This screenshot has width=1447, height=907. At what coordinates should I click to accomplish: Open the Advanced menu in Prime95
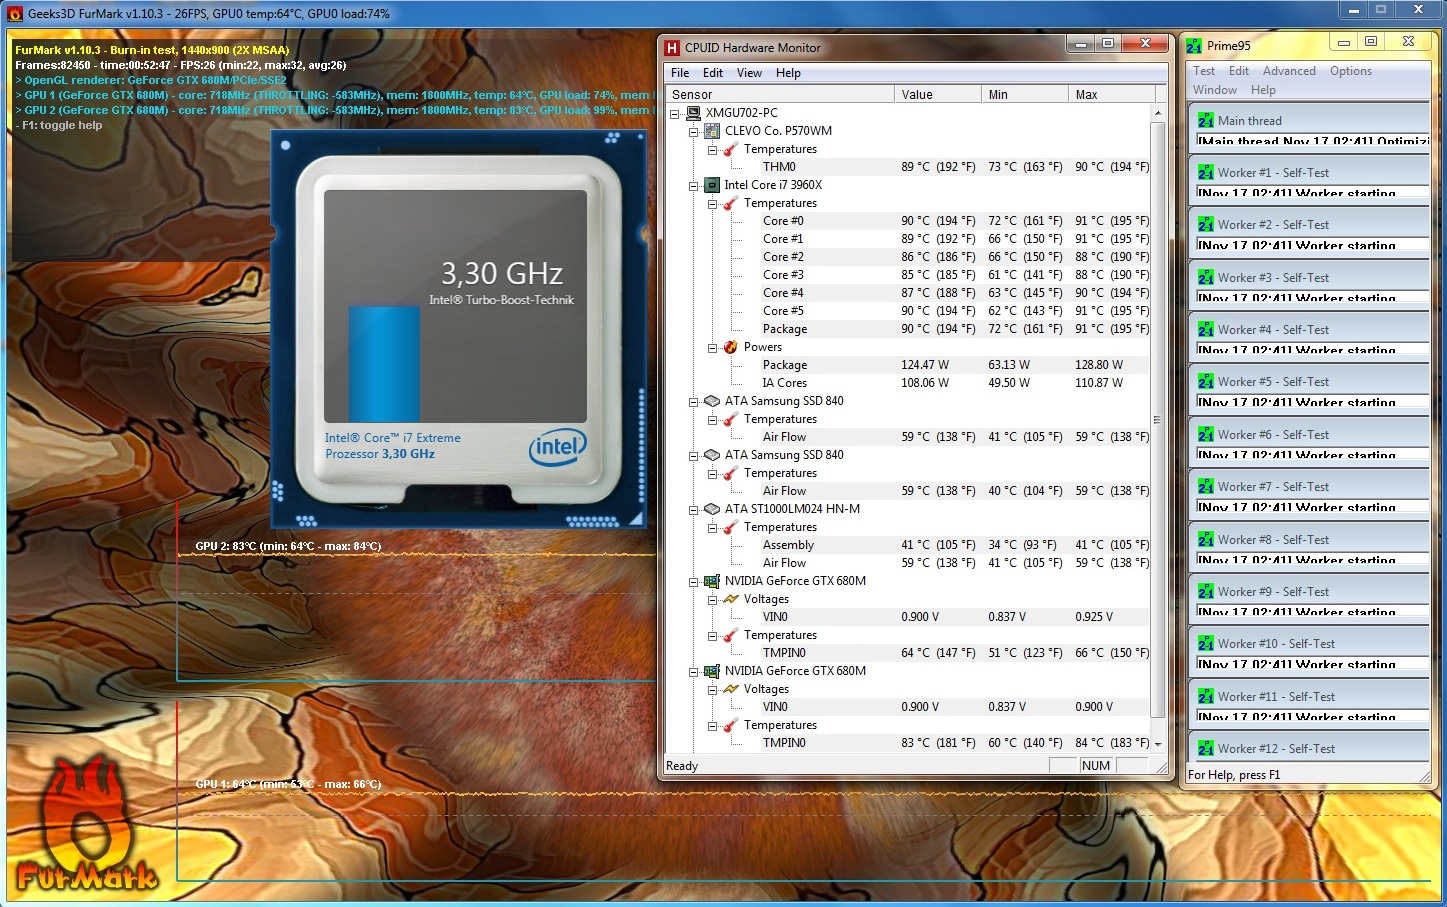1289,71
